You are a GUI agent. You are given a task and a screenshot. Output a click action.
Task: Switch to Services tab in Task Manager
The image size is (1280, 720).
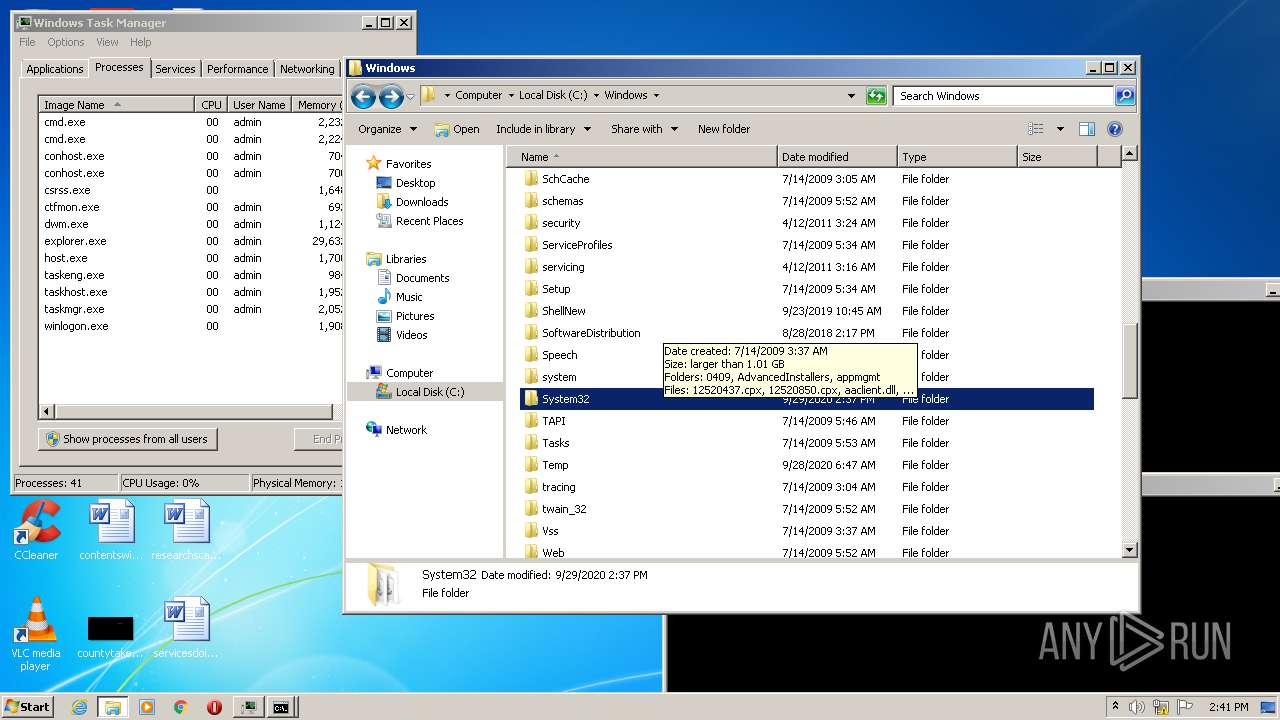[175, 69]
